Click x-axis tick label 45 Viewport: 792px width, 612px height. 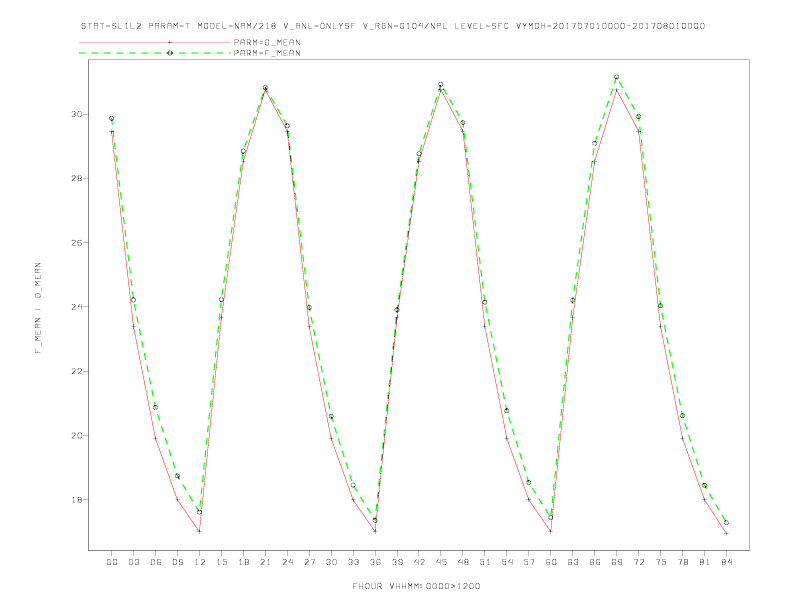(441, 562)
